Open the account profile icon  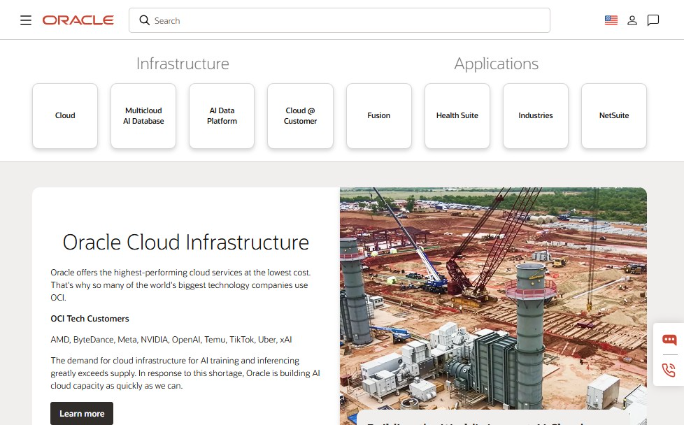coord(632,20)
